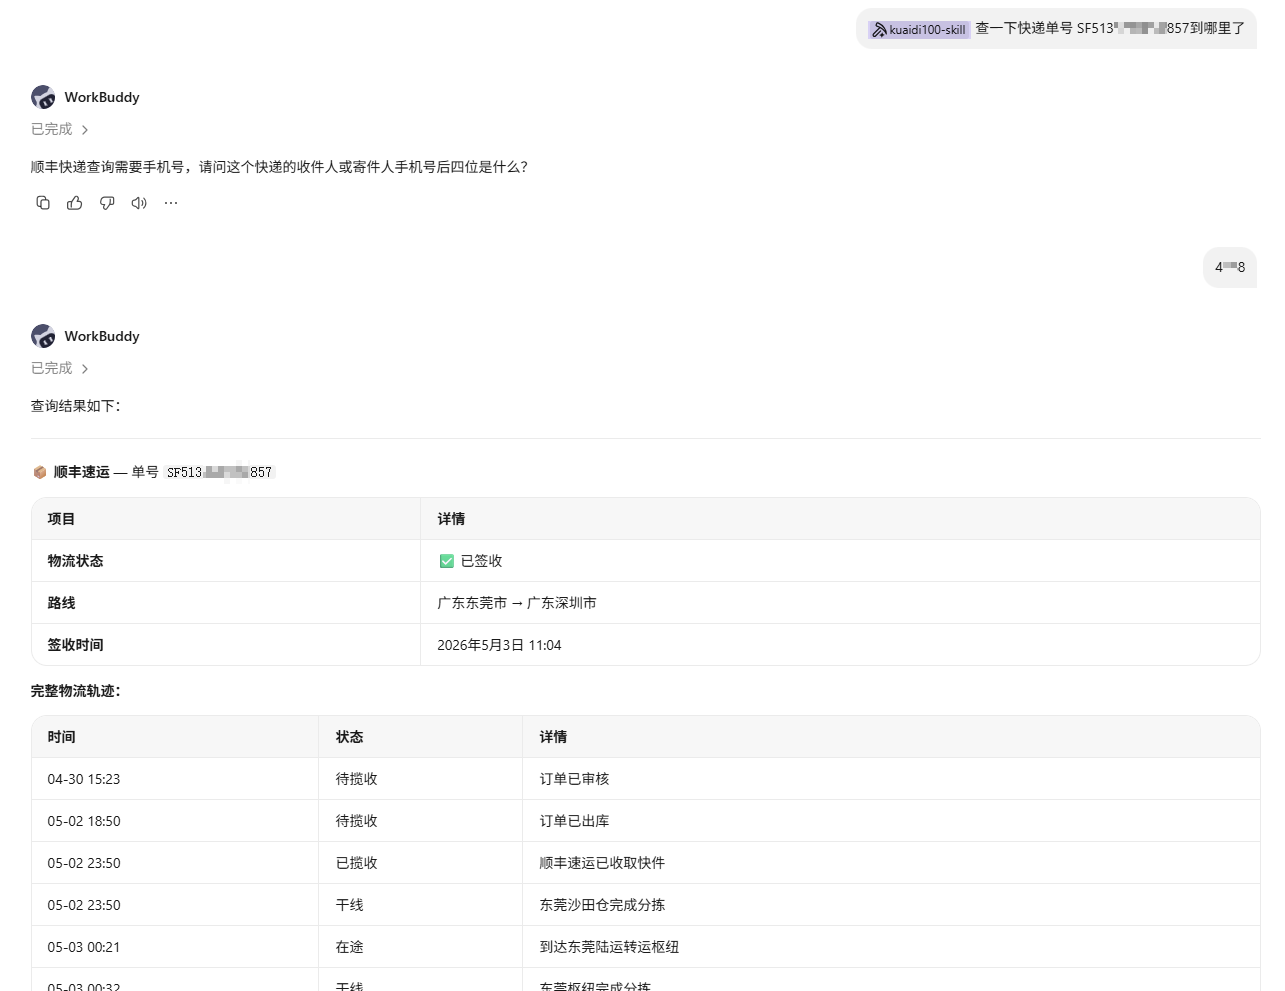Click the green 已签收 checkmark icon
1285x991 pixels.
pyautogui.click(x=447, y=561)
